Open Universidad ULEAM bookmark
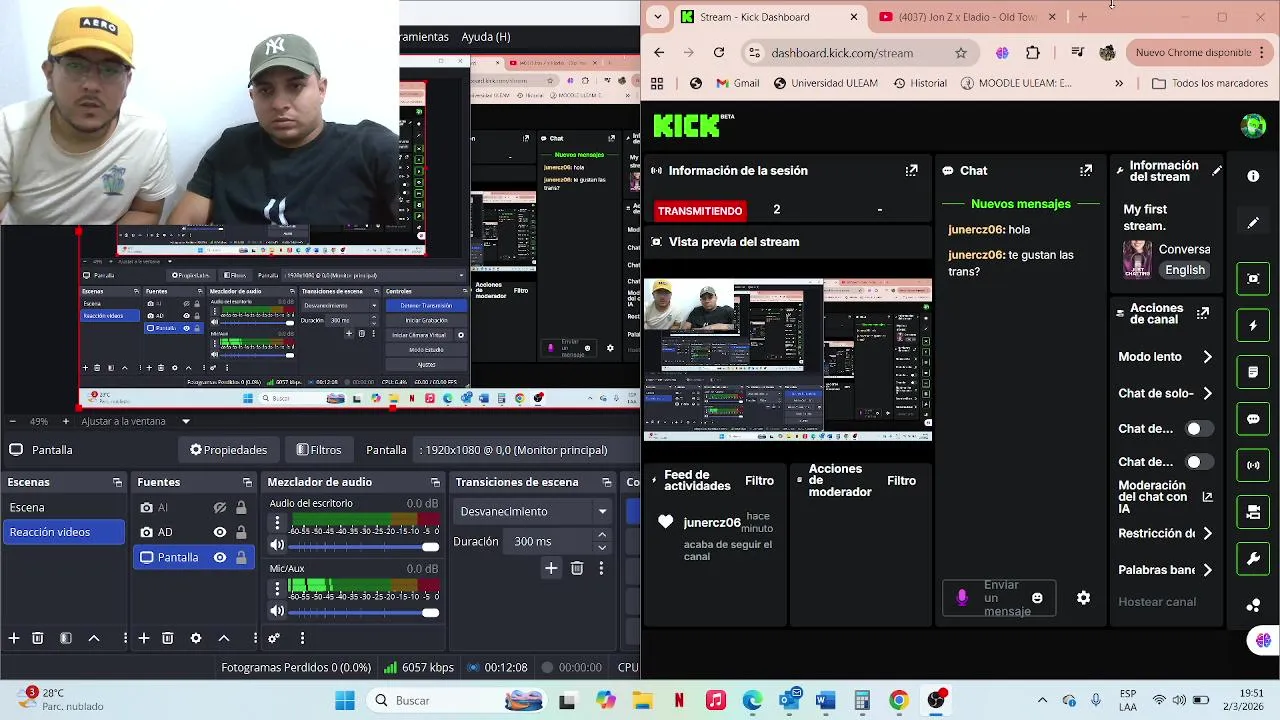The width and height of the screenshot is (1280, 720). click(825, 83)
